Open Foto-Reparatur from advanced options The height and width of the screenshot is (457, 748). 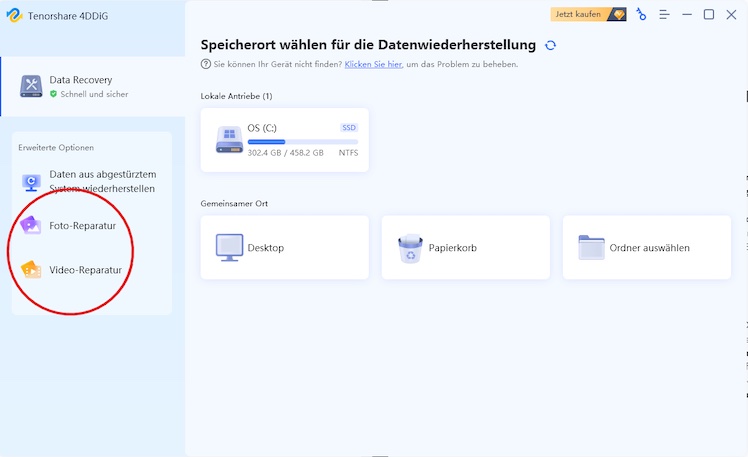tap(82, 226)
